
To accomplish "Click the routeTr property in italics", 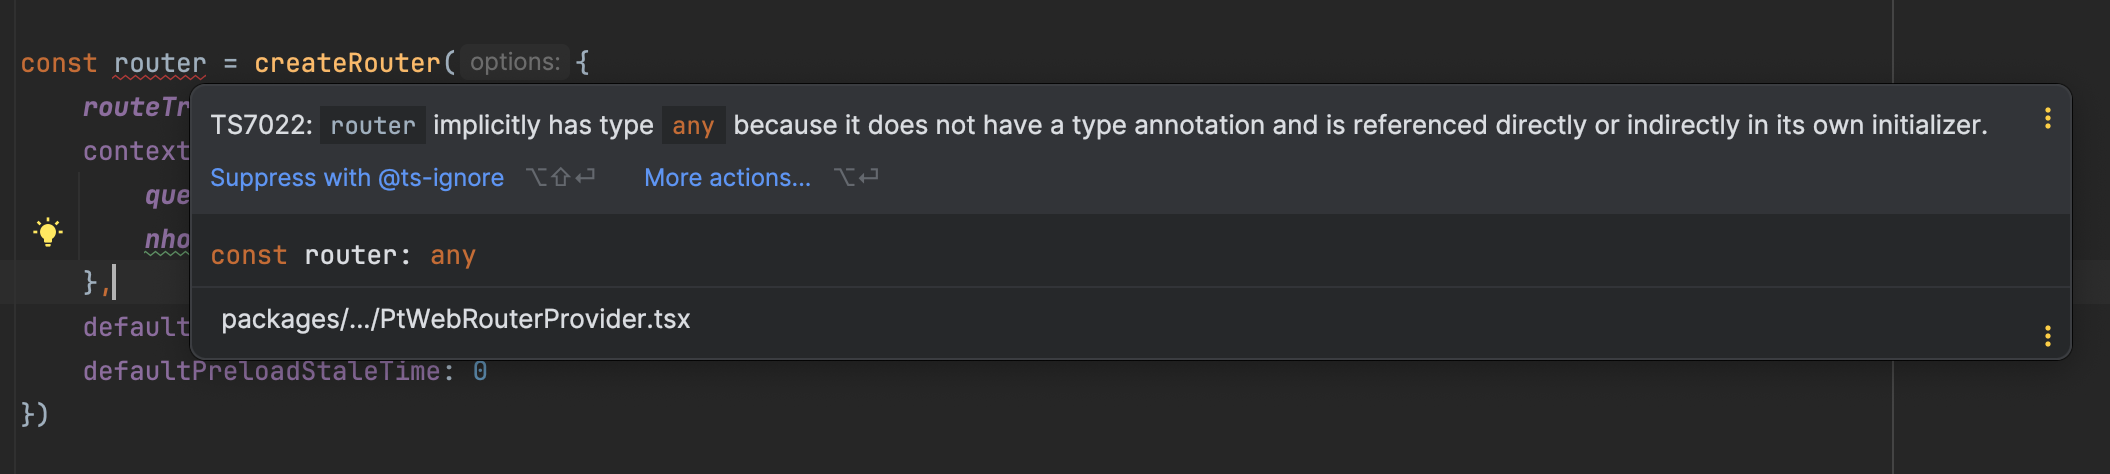I will point(136,107).
